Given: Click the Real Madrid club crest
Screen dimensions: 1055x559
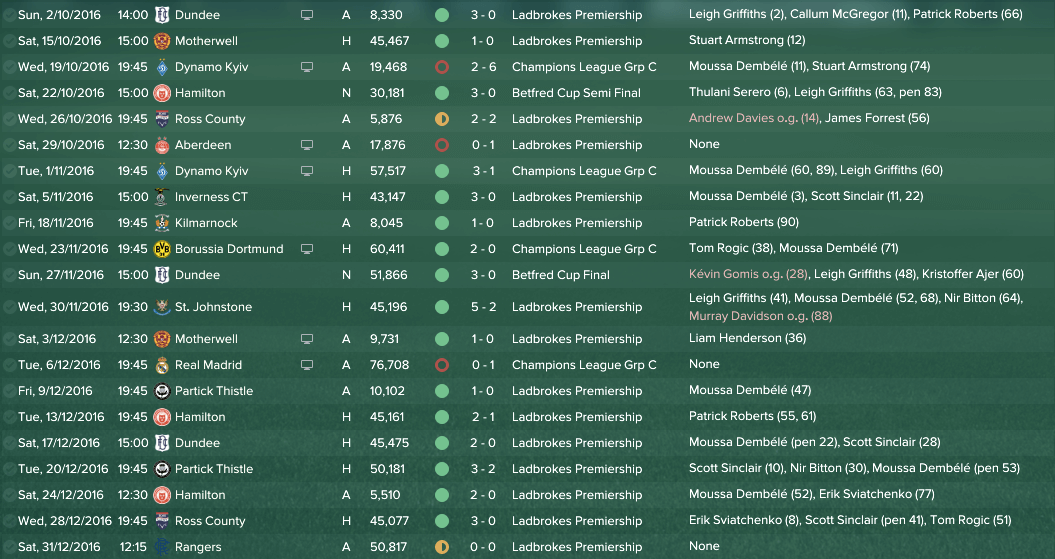Looking at the screenshot, I should tap(161, 365).
